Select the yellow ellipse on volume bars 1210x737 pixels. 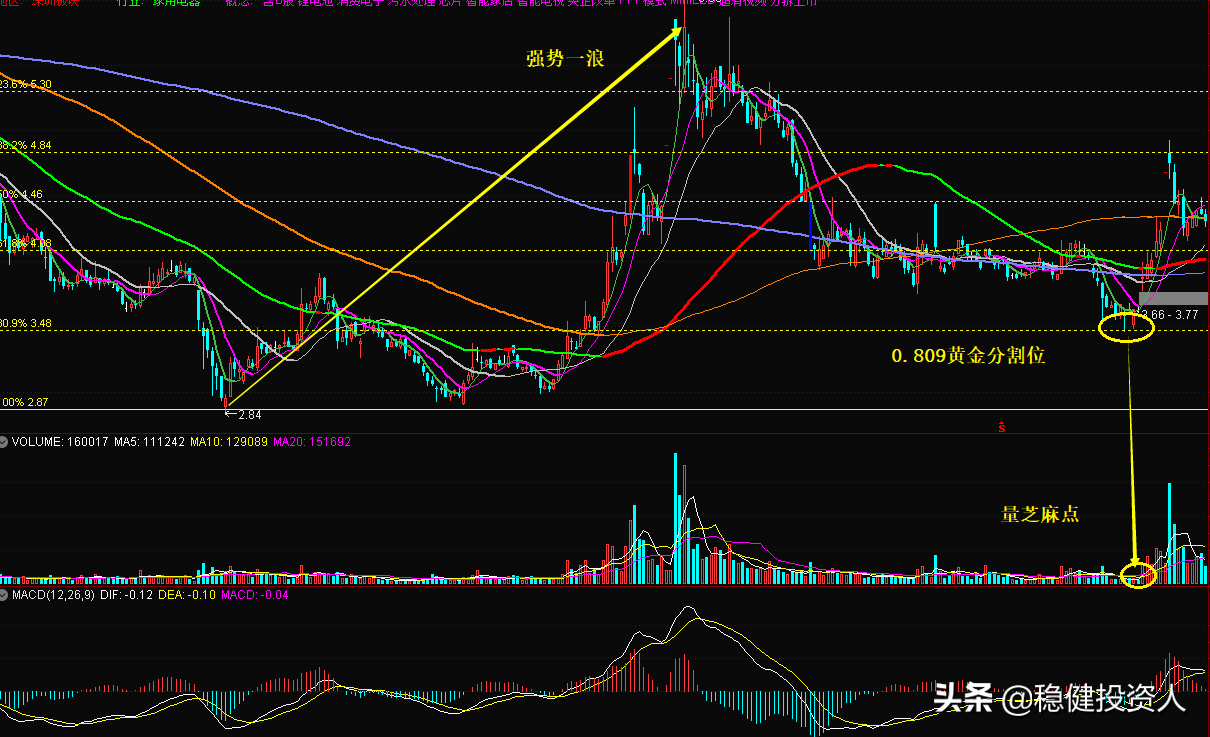(x=1137, y=574)
